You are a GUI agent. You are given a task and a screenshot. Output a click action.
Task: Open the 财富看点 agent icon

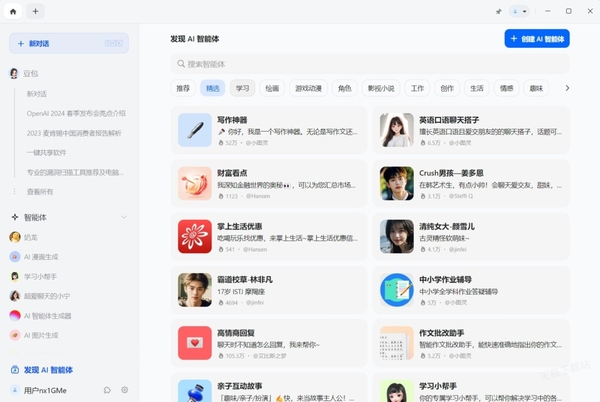[195, 183]
